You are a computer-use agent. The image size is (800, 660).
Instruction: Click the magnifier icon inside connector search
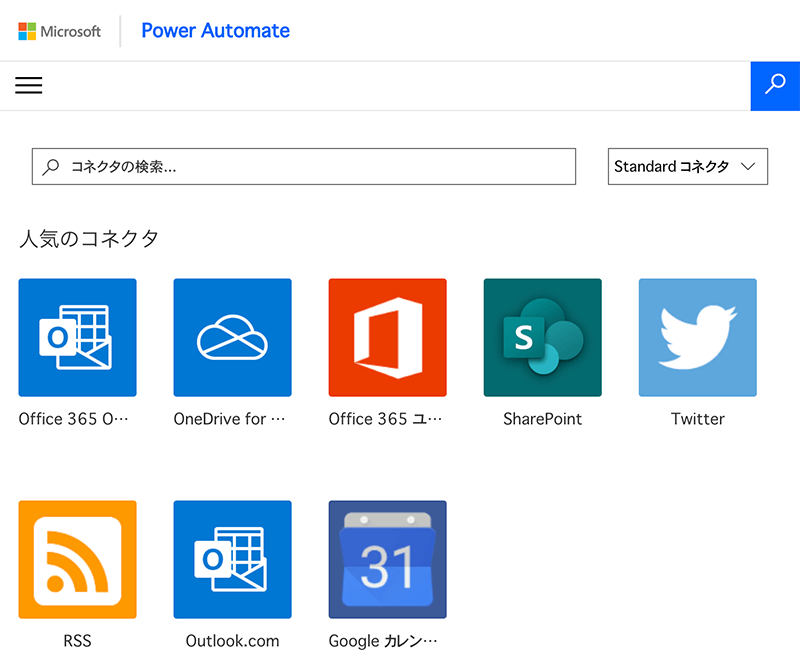[51, 167]
